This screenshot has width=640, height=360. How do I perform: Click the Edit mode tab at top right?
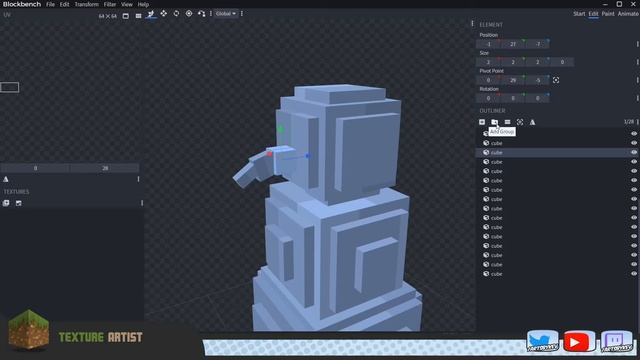pyautogui.click(x=593, y=14)
